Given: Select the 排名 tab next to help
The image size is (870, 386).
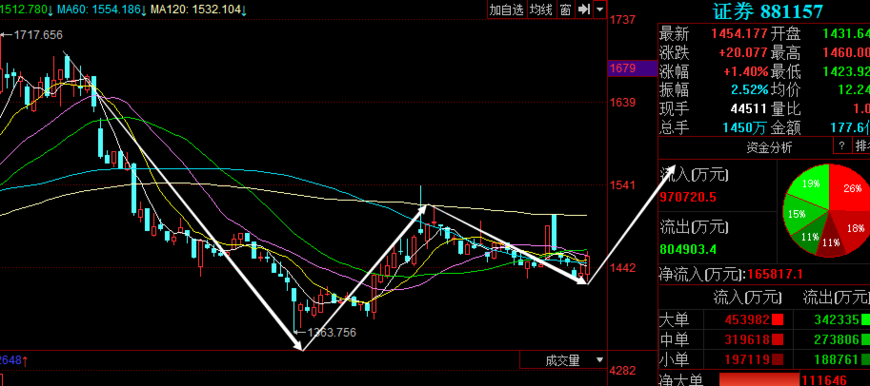Looking at the screenshot, I should tap(862, 146).
